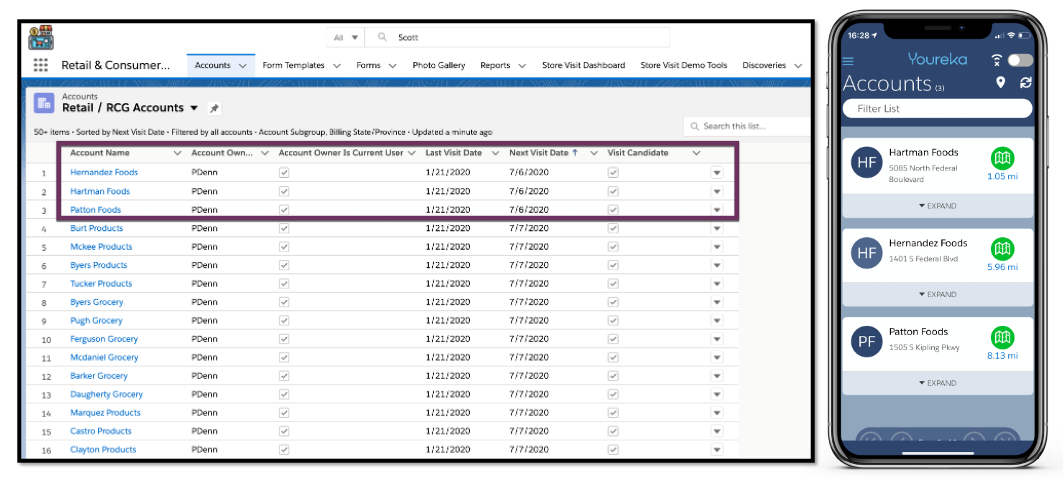Open the Burt Products account link
Viewport: 1063px width, 485px height.
[x=96, y=229]
